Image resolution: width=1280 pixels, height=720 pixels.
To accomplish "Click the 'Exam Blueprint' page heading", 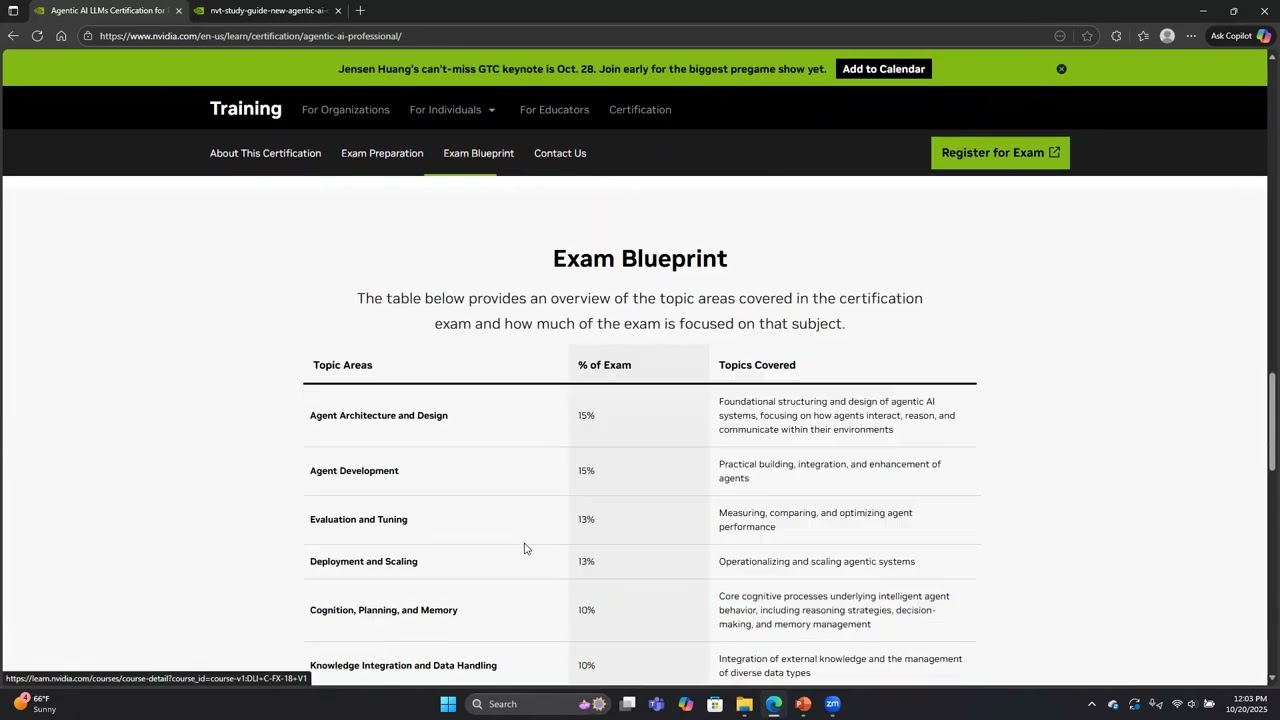I will click(640, 258).
